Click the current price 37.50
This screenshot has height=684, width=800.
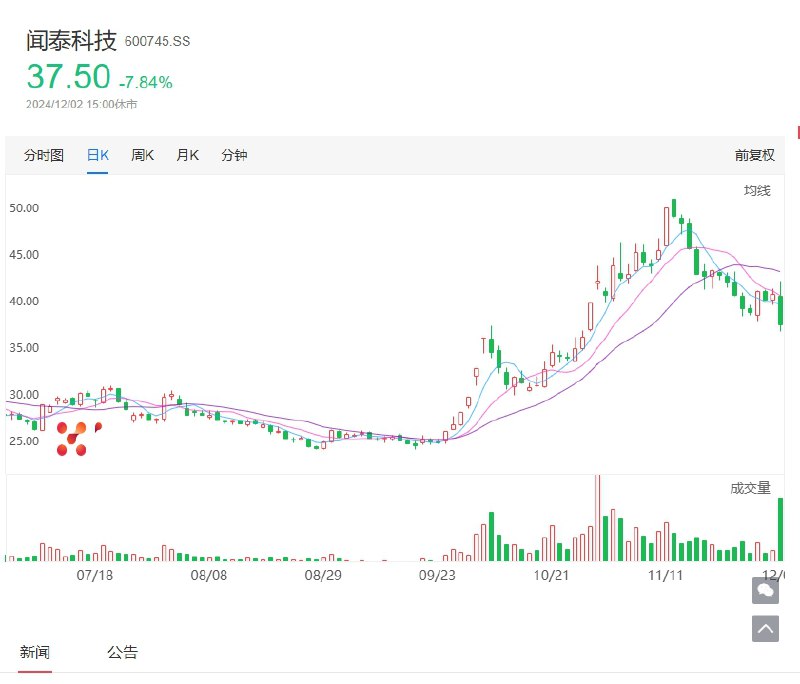(68, 77)
